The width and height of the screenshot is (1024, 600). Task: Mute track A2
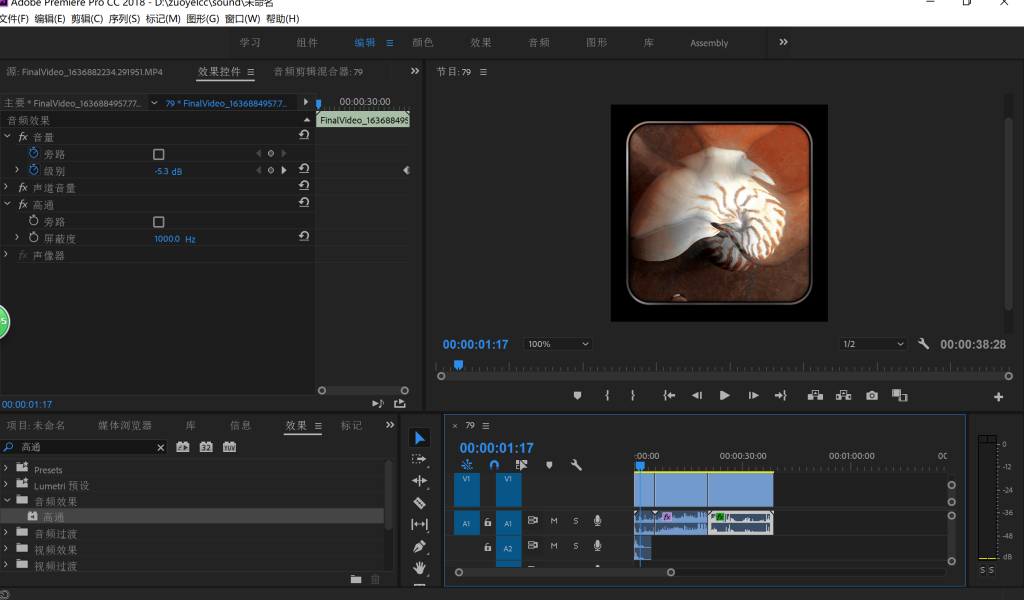tap(554, 546)
